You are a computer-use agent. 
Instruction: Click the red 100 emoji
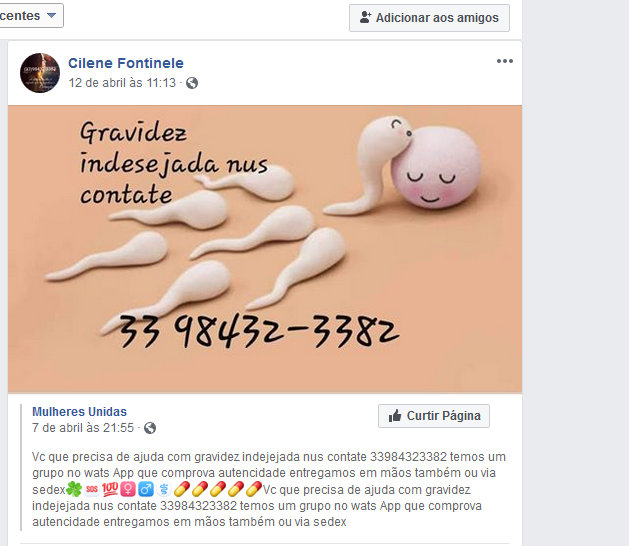pyautogui.click(x=110, y=489)
